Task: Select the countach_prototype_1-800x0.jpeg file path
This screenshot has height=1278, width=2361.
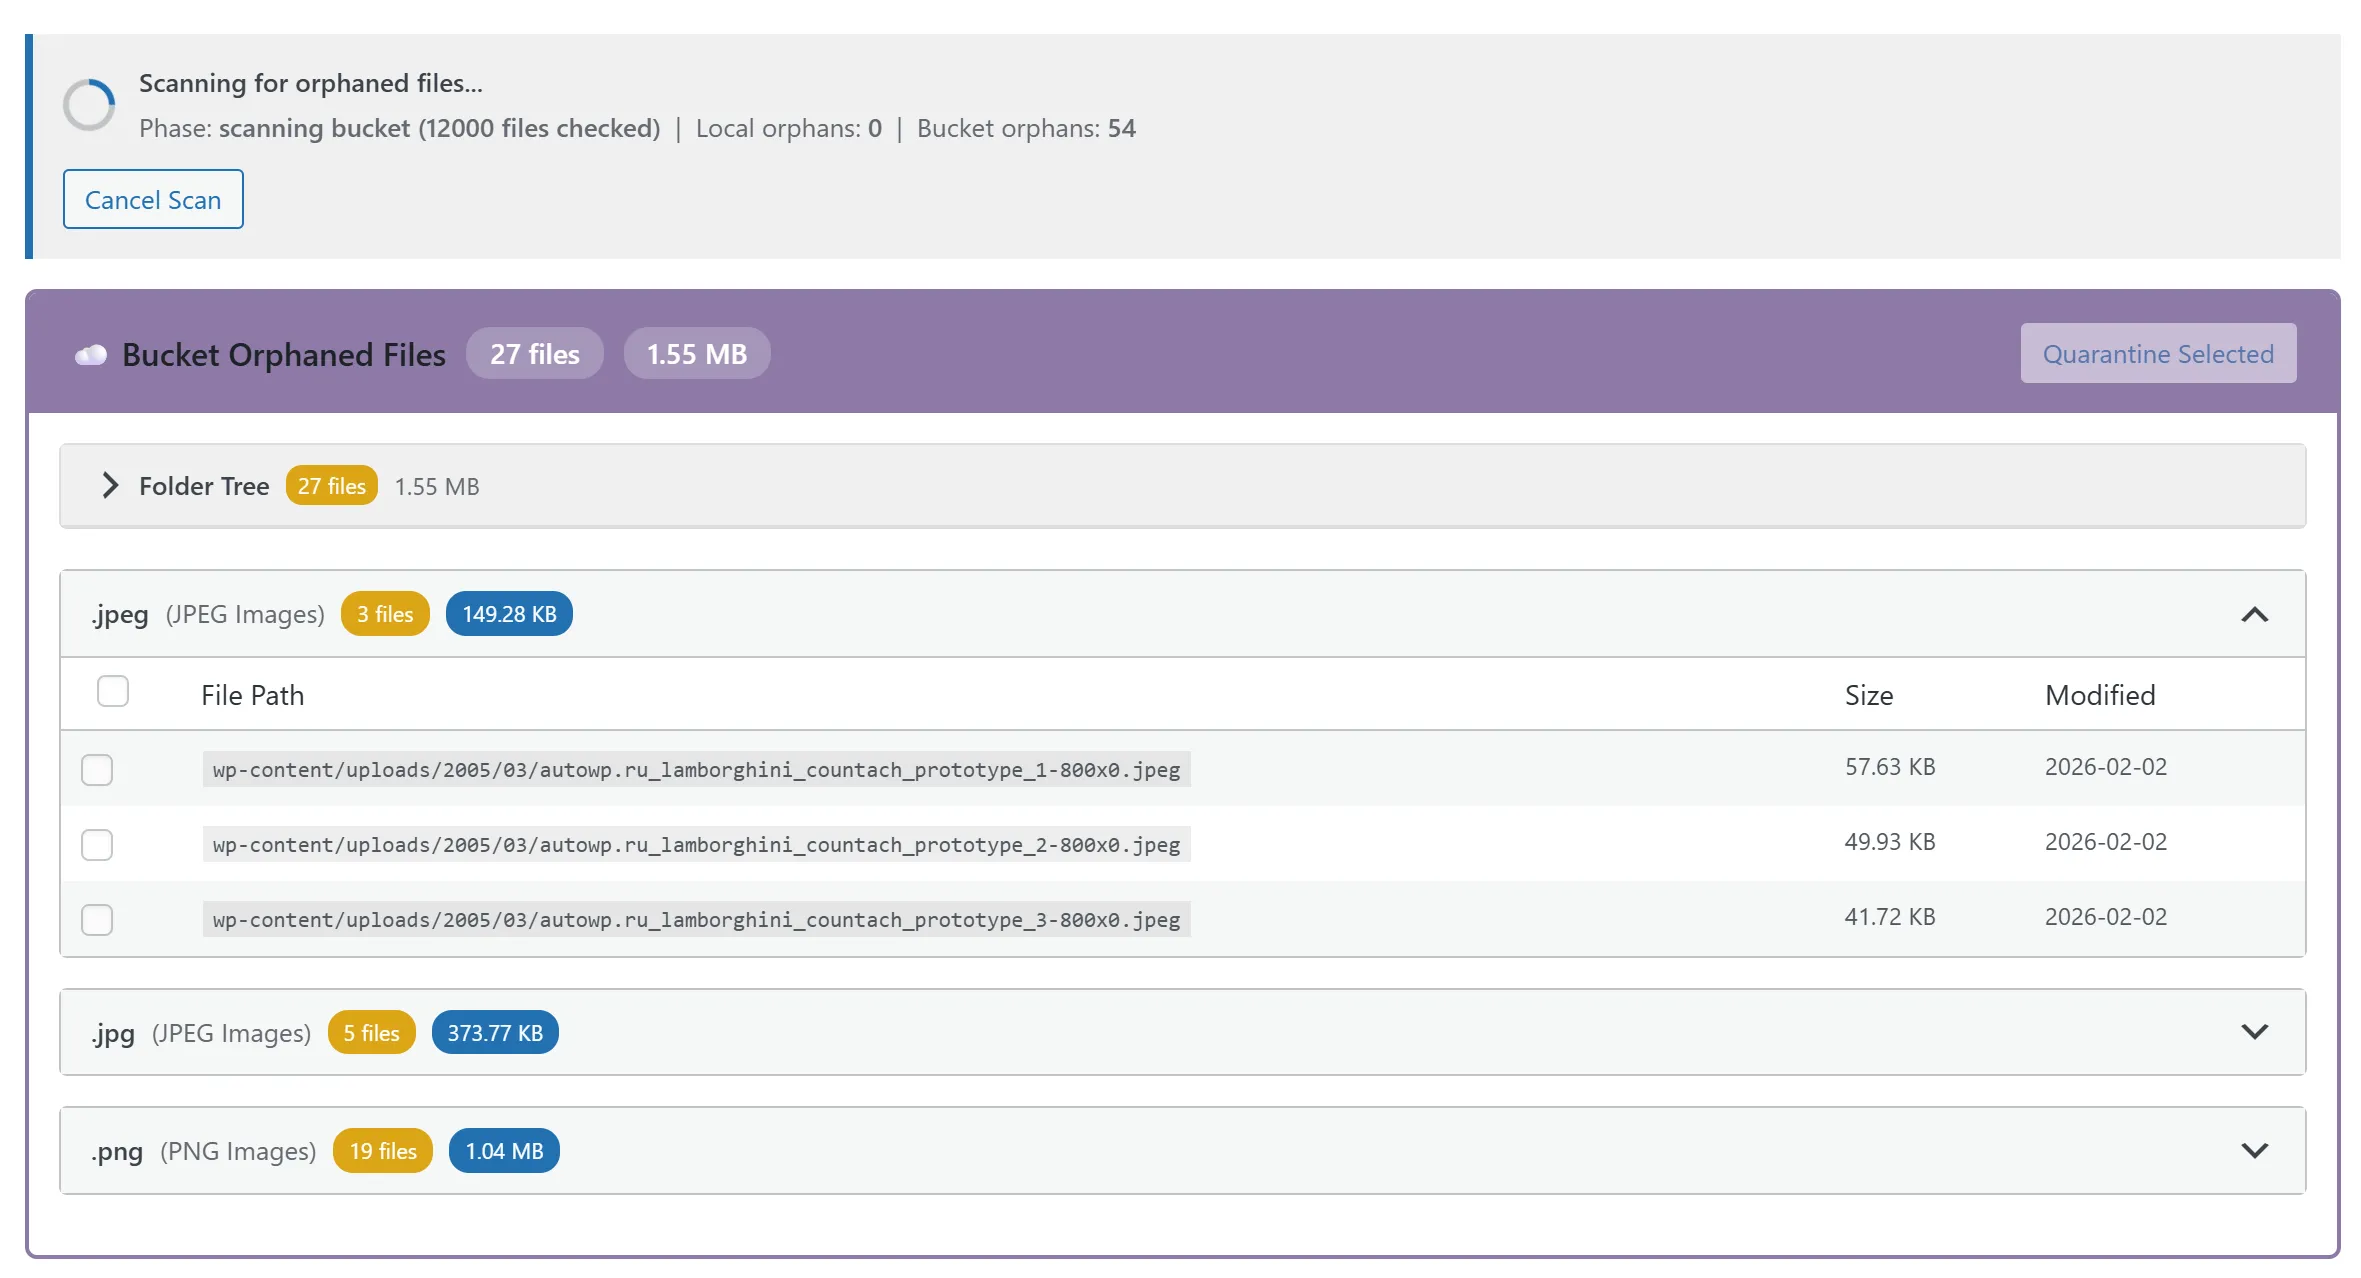Action: tap(696, 769)
